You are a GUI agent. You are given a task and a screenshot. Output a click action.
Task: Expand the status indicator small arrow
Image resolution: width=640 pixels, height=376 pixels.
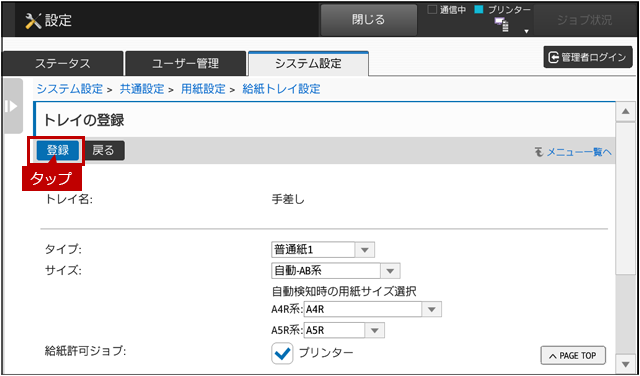point(527,31)
